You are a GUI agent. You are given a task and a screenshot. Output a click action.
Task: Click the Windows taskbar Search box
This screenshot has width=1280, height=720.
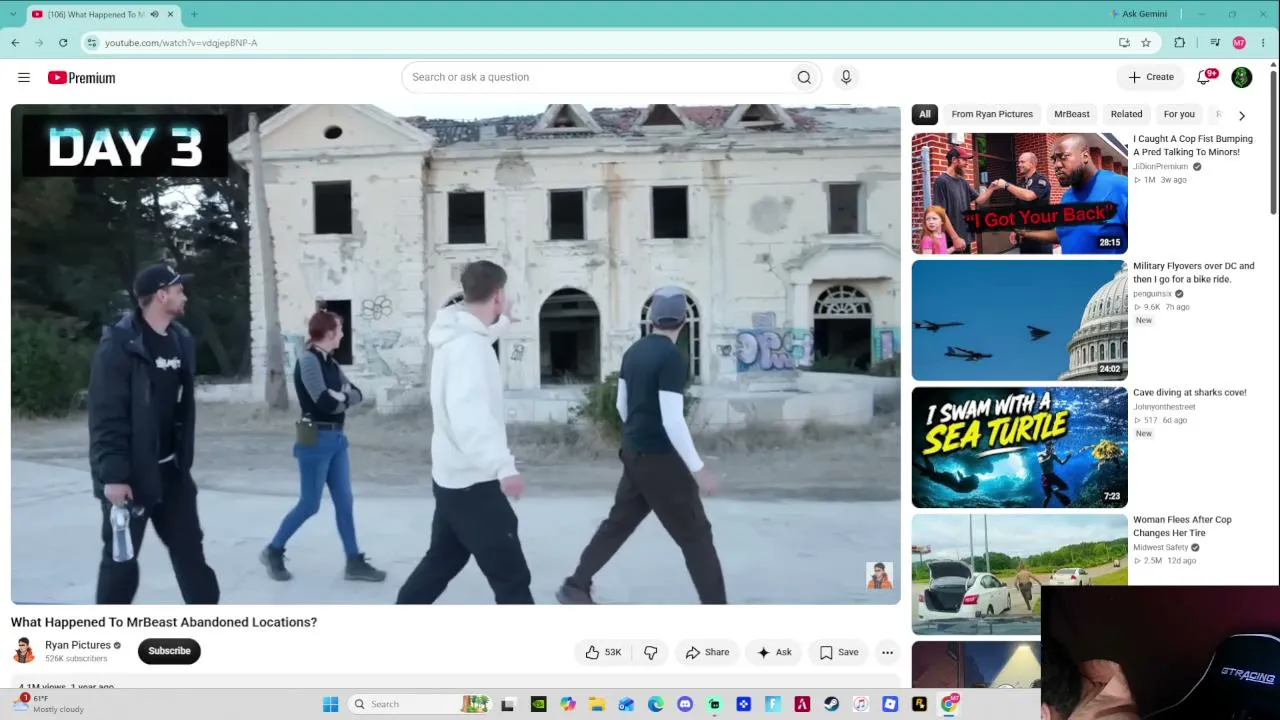coord(420,704)
